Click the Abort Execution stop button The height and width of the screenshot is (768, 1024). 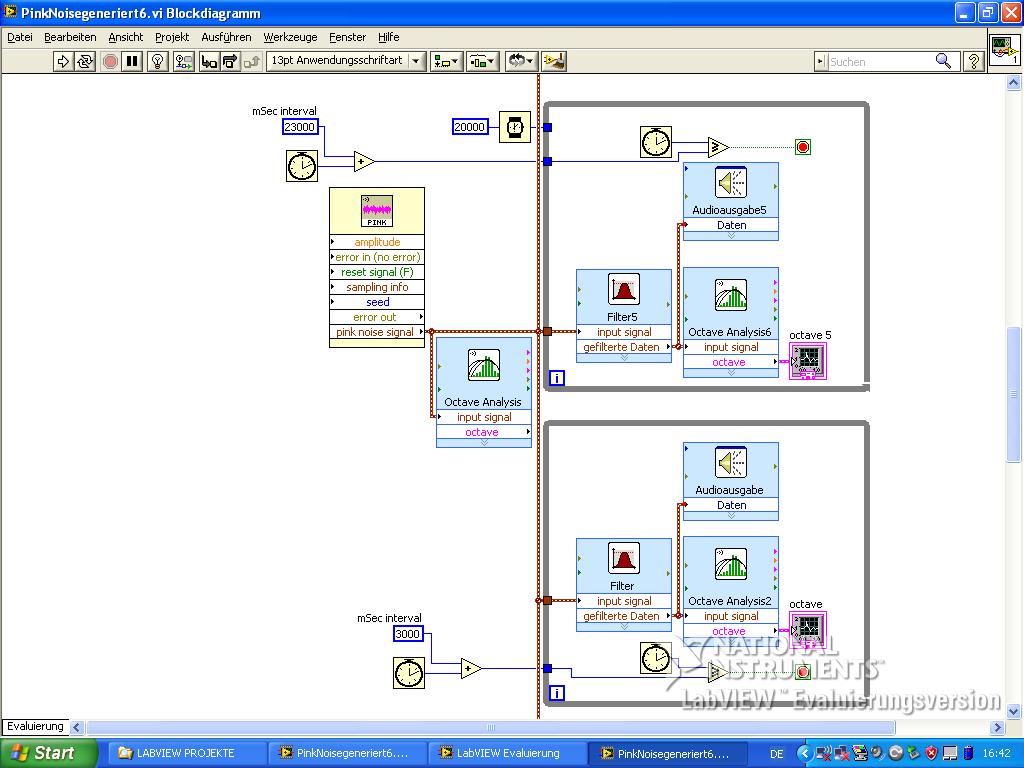[x=110, y=61]
